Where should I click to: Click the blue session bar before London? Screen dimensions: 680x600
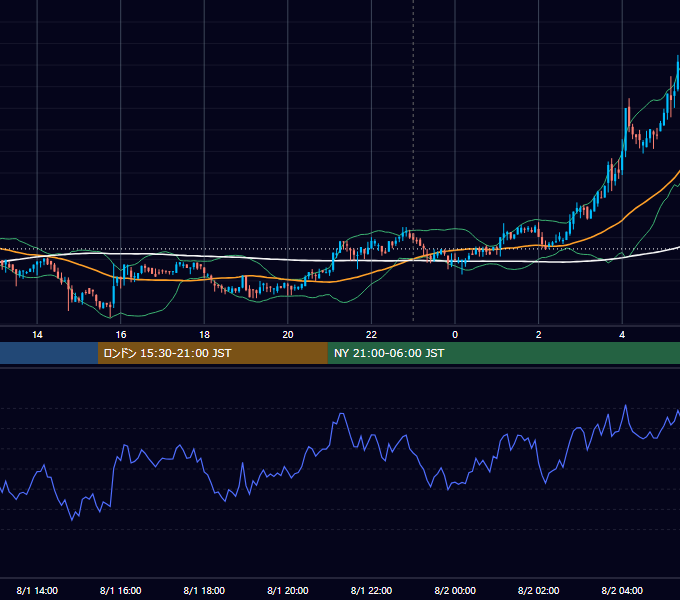point(49,353)
